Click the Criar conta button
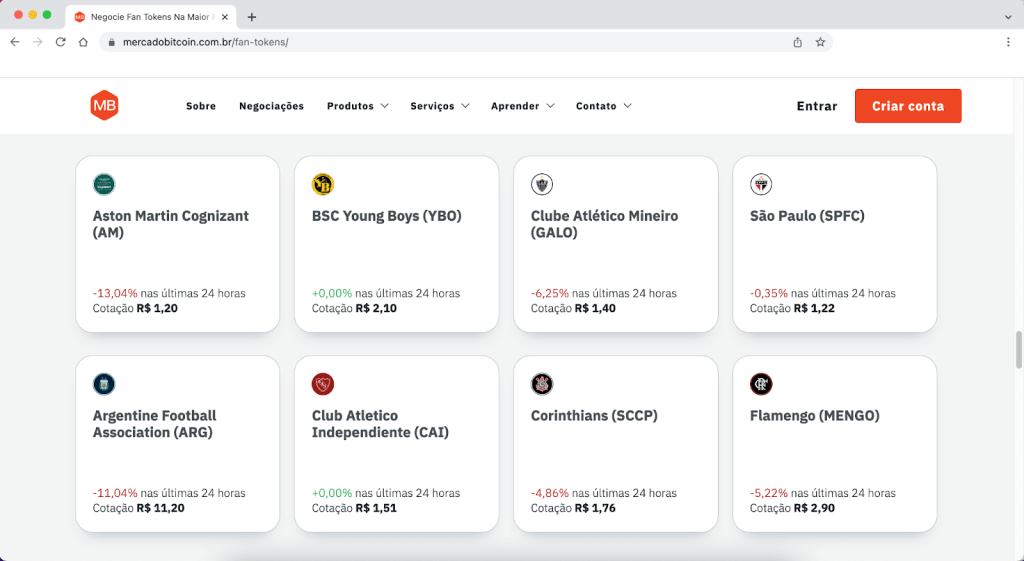This screenshot has height=561, width=1024. point(908,106)
